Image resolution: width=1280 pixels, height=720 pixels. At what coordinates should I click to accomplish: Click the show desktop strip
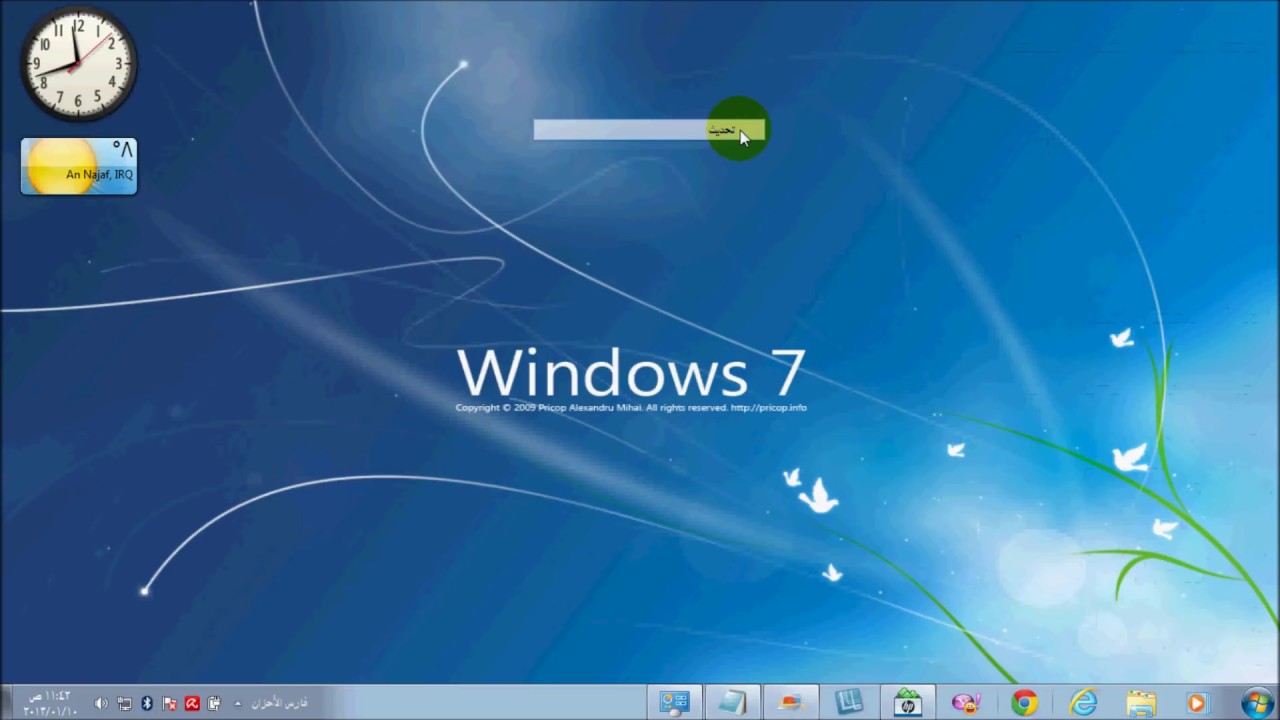point(5,703)
